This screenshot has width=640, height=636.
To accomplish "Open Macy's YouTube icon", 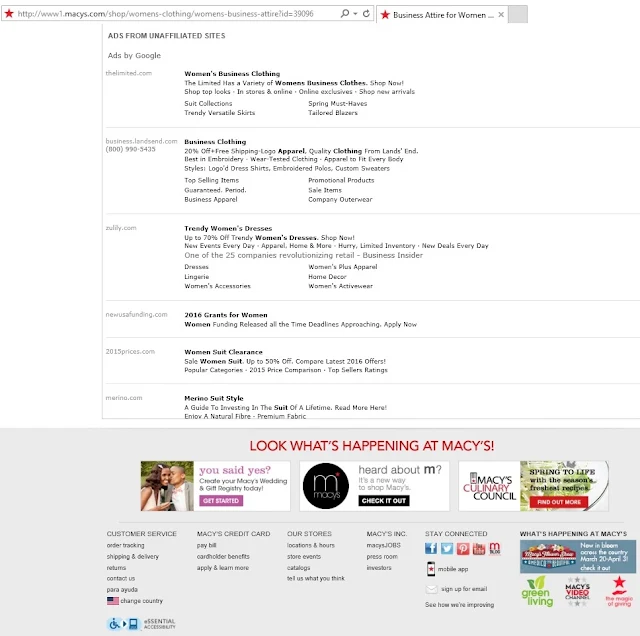I will [x=479, y=548].
